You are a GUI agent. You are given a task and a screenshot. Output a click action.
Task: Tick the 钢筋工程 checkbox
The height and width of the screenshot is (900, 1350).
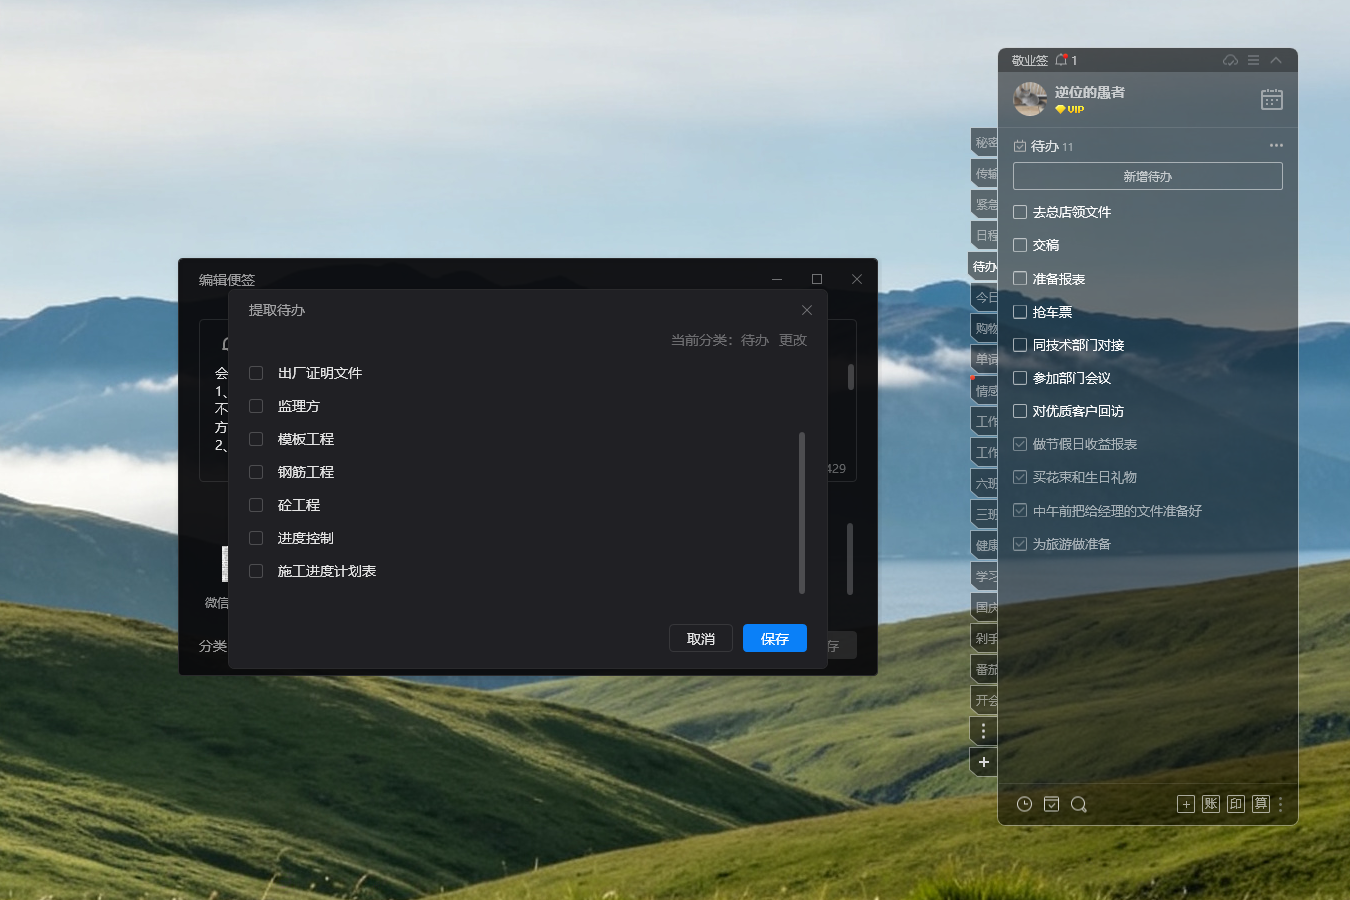pos(256,472)
